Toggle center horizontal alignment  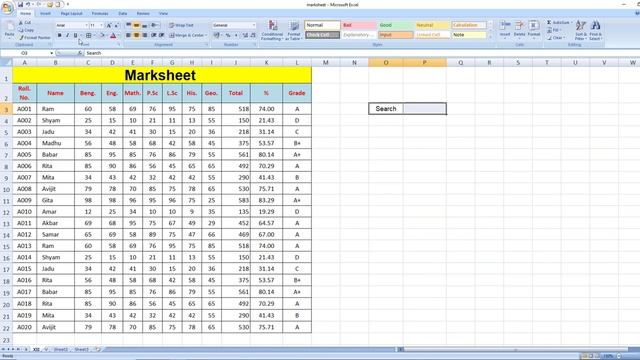point(136,36)
